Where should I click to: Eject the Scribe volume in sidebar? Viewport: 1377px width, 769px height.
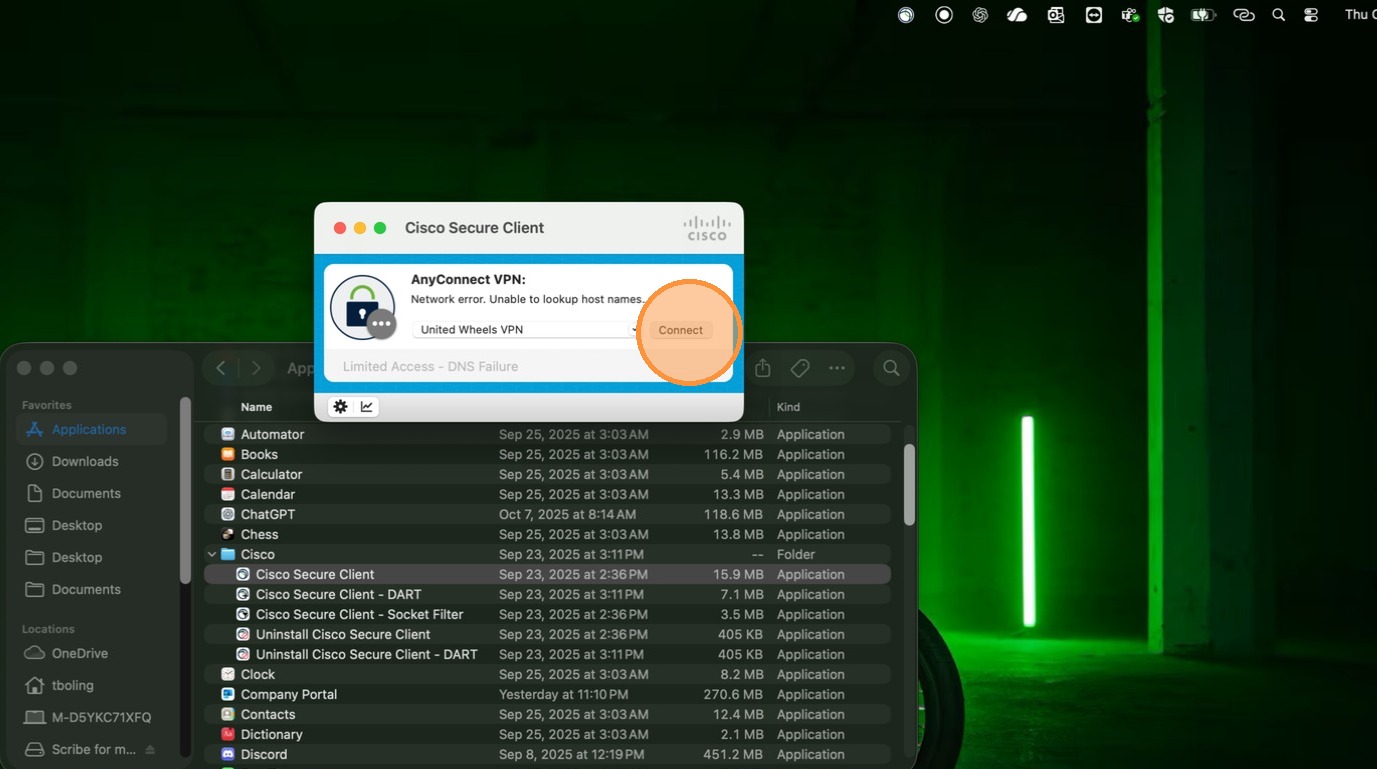(150, 750)
